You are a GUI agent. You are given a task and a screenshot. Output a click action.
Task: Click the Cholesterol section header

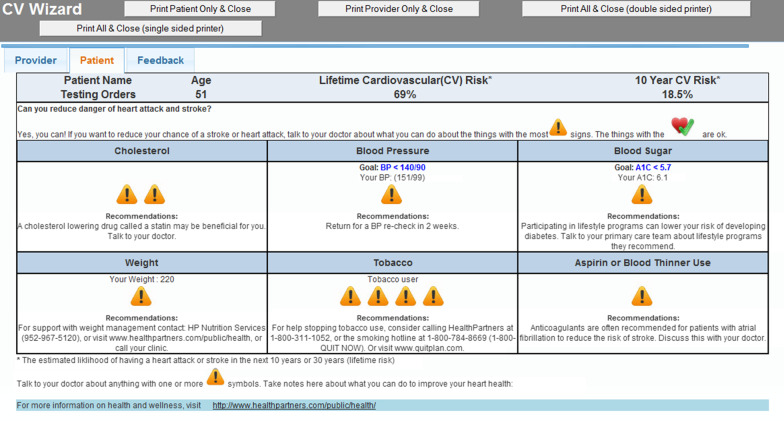[142, 151]
